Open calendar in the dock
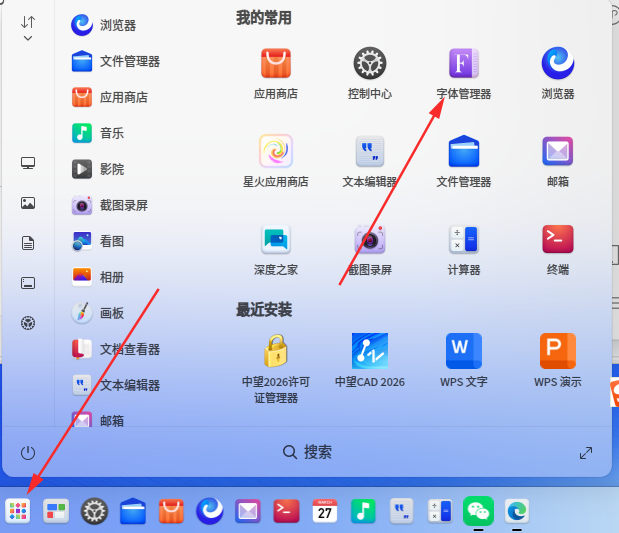Image resolution: width=619 pixels, height=533 pixels. coord(325,511)
